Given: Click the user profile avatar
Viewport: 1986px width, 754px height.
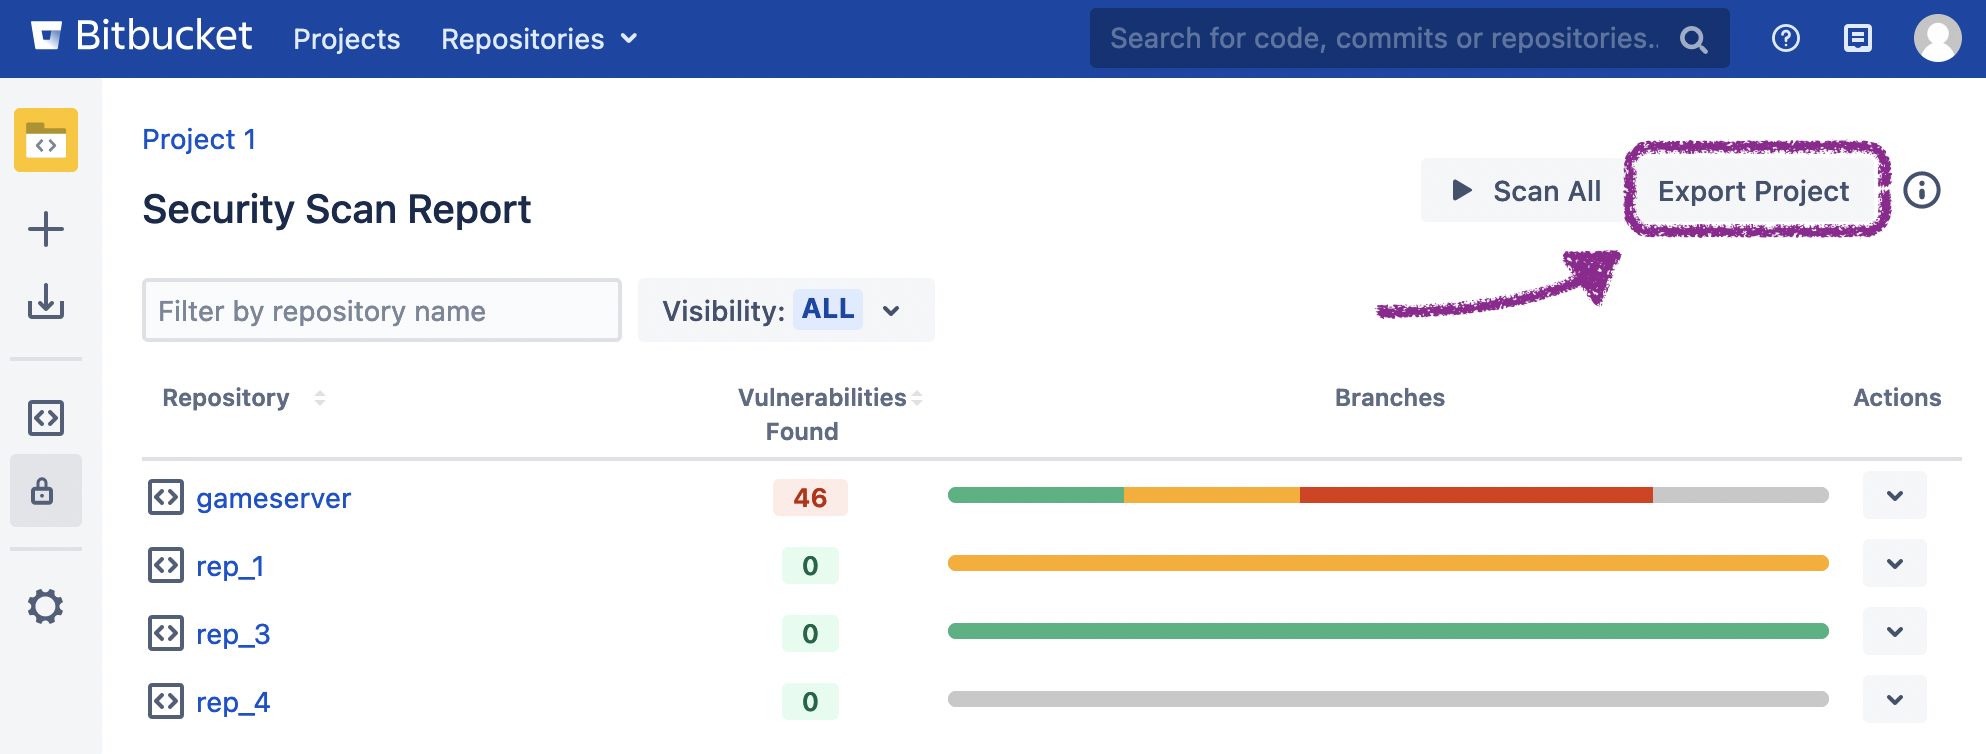Looking at the screenshot, I should (x=1937, y=39).
